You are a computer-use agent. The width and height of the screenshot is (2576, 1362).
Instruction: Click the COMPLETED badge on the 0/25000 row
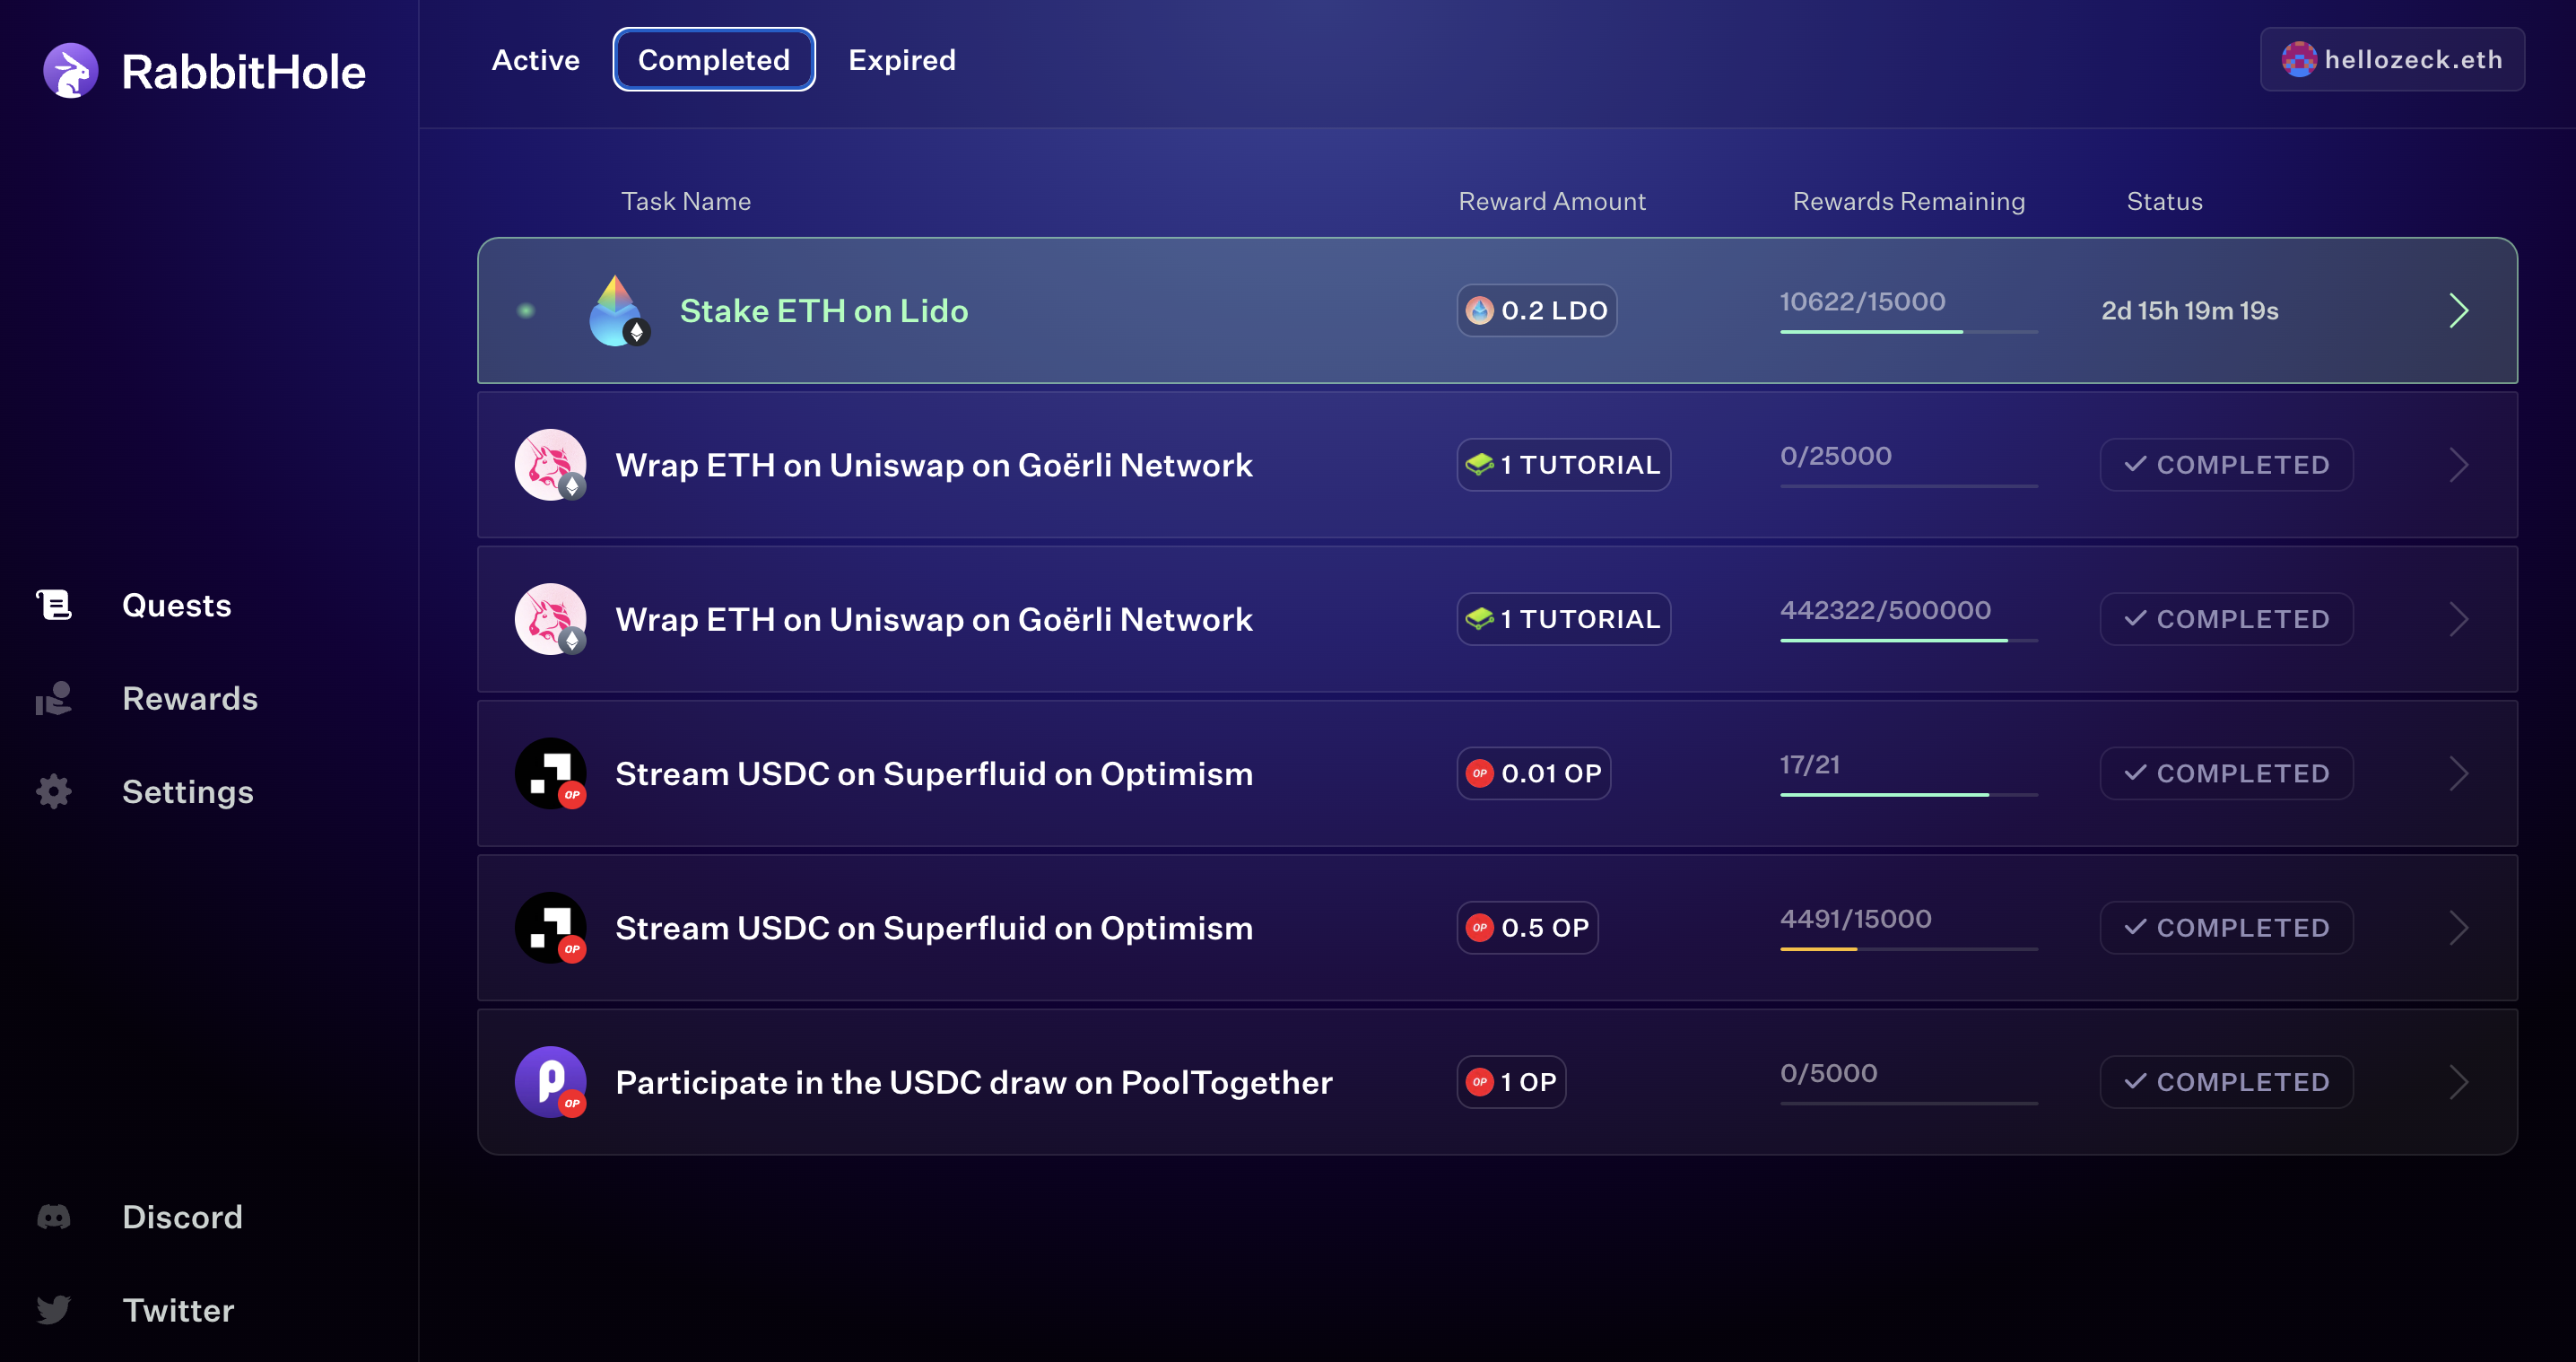pos(2227,465)
